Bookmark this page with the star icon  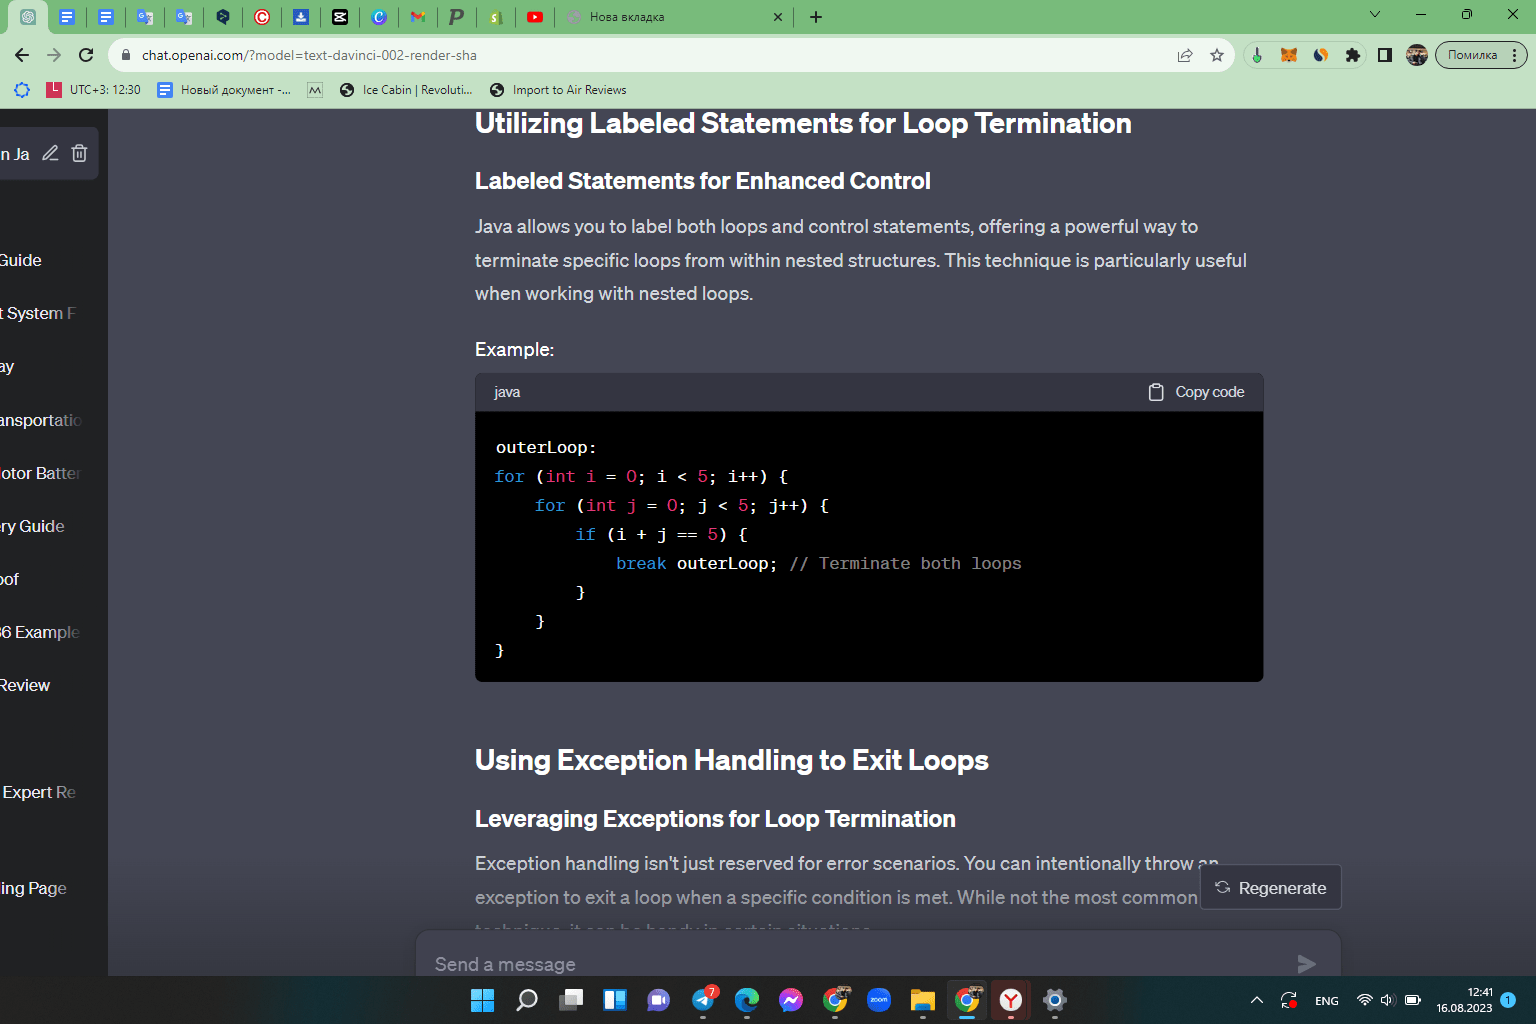click(x=1218, y=55)
